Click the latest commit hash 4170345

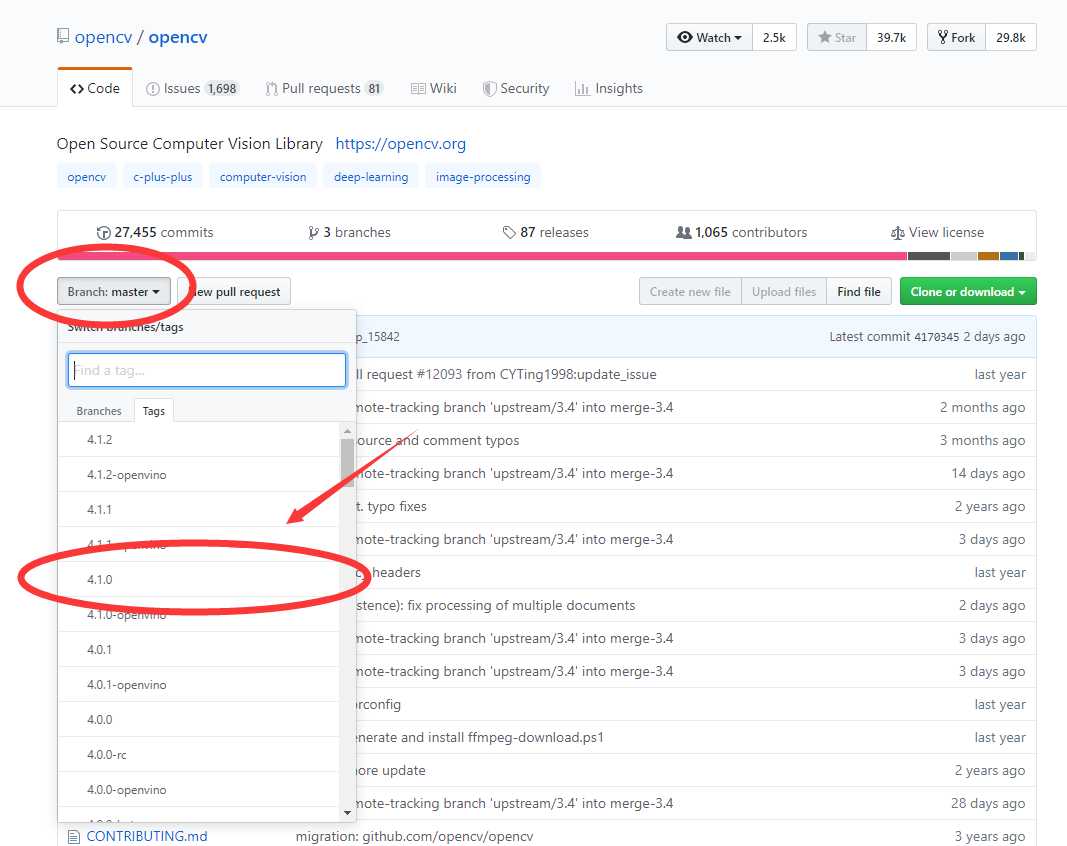[x=936, y=337]
